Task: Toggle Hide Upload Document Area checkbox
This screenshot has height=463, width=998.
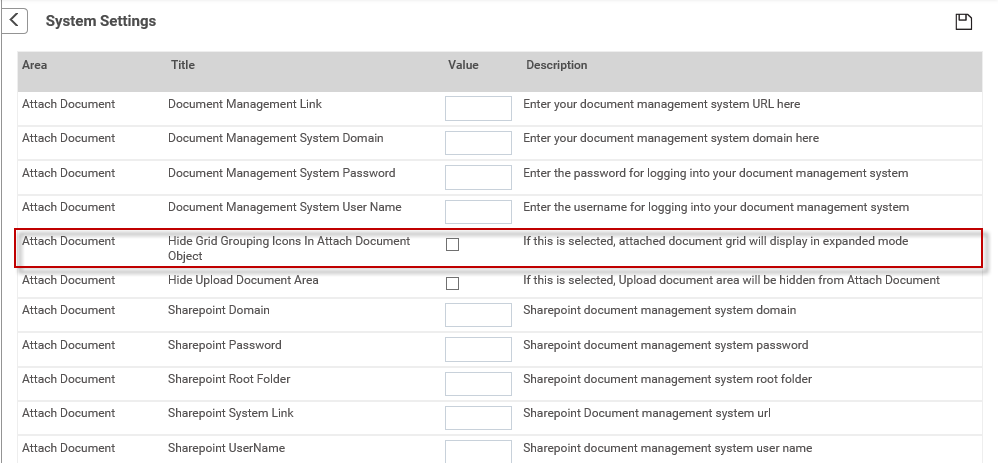Action: tap(453, 283)
